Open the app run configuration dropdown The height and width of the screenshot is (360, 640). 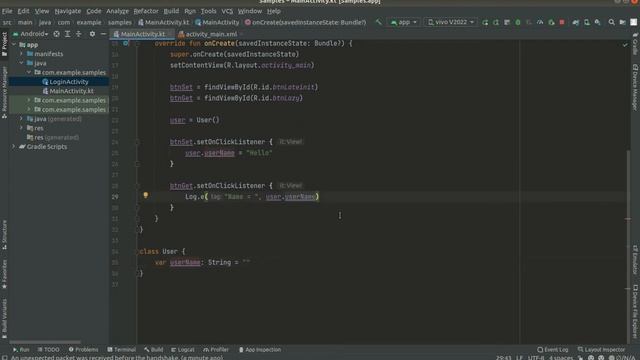coord(404,22)
